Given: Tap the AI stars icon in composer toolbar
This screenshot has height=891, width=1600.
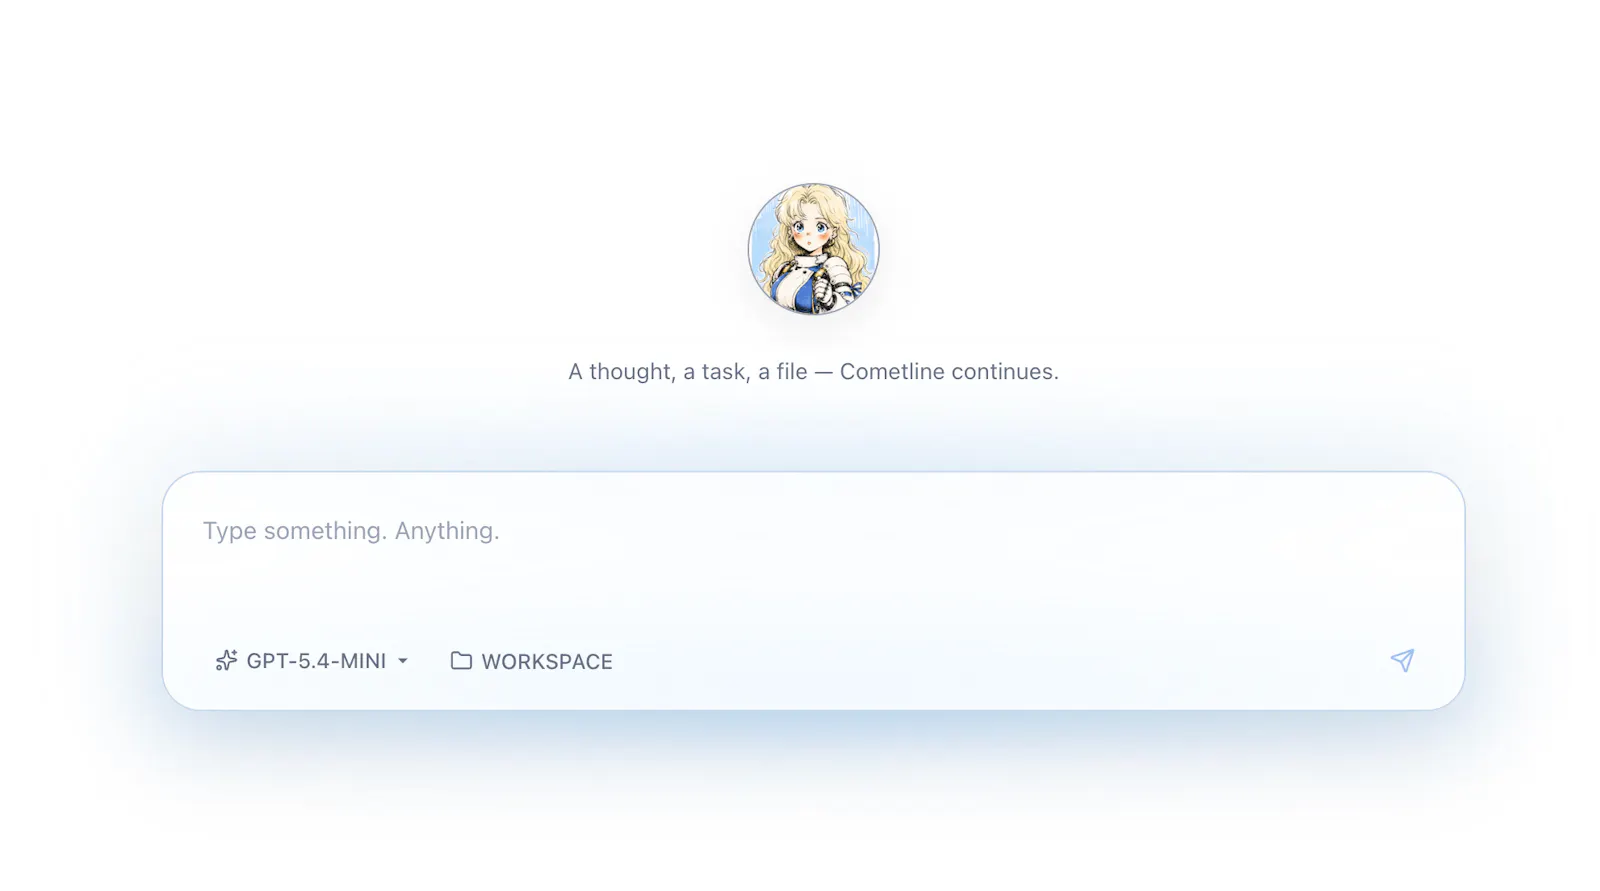Looking at the screenshot, I should pyautogui.click(x=227, y=661).
